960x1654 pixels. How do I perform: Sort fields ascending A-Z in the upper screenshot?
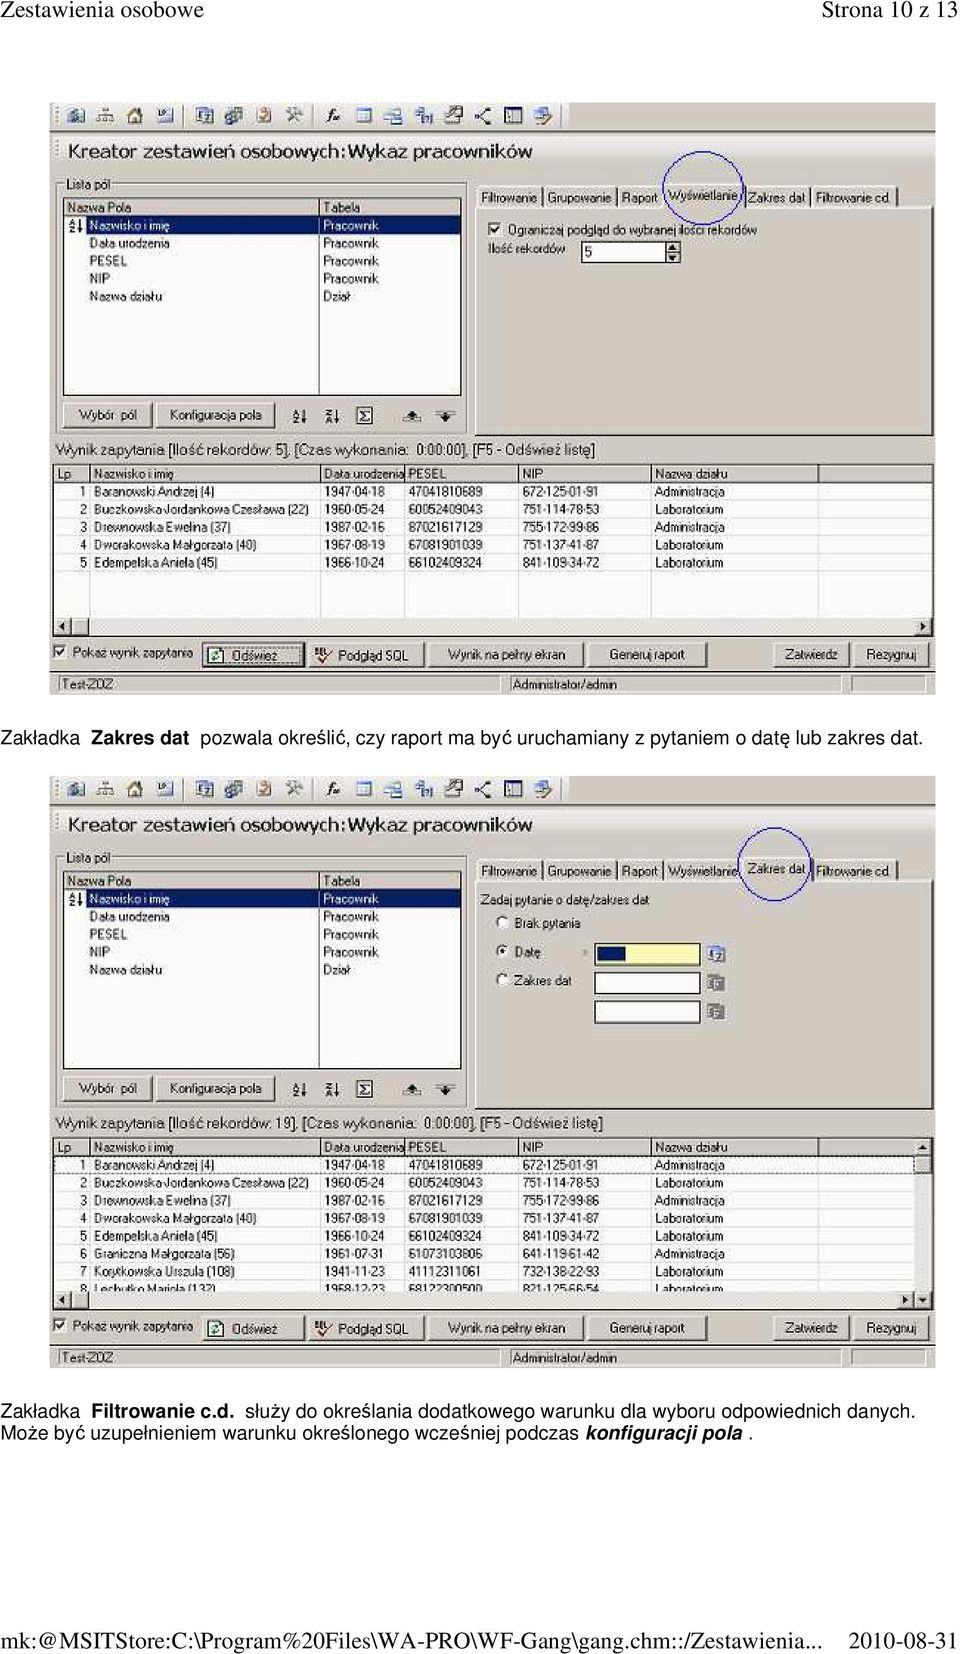pyautogui.click(x=300, y=416)
